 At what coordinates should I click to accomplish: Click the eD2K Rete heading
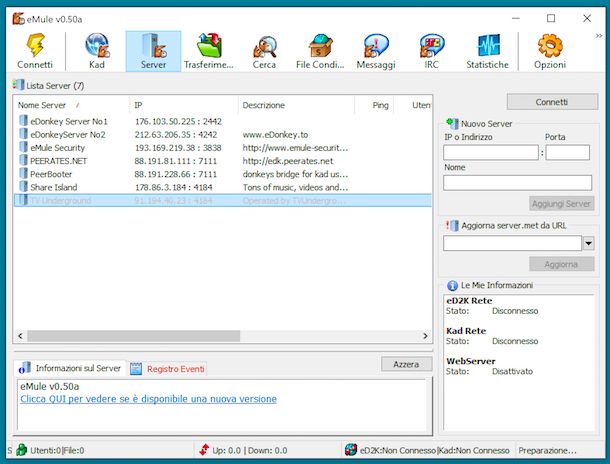click(x=469, y=301)
